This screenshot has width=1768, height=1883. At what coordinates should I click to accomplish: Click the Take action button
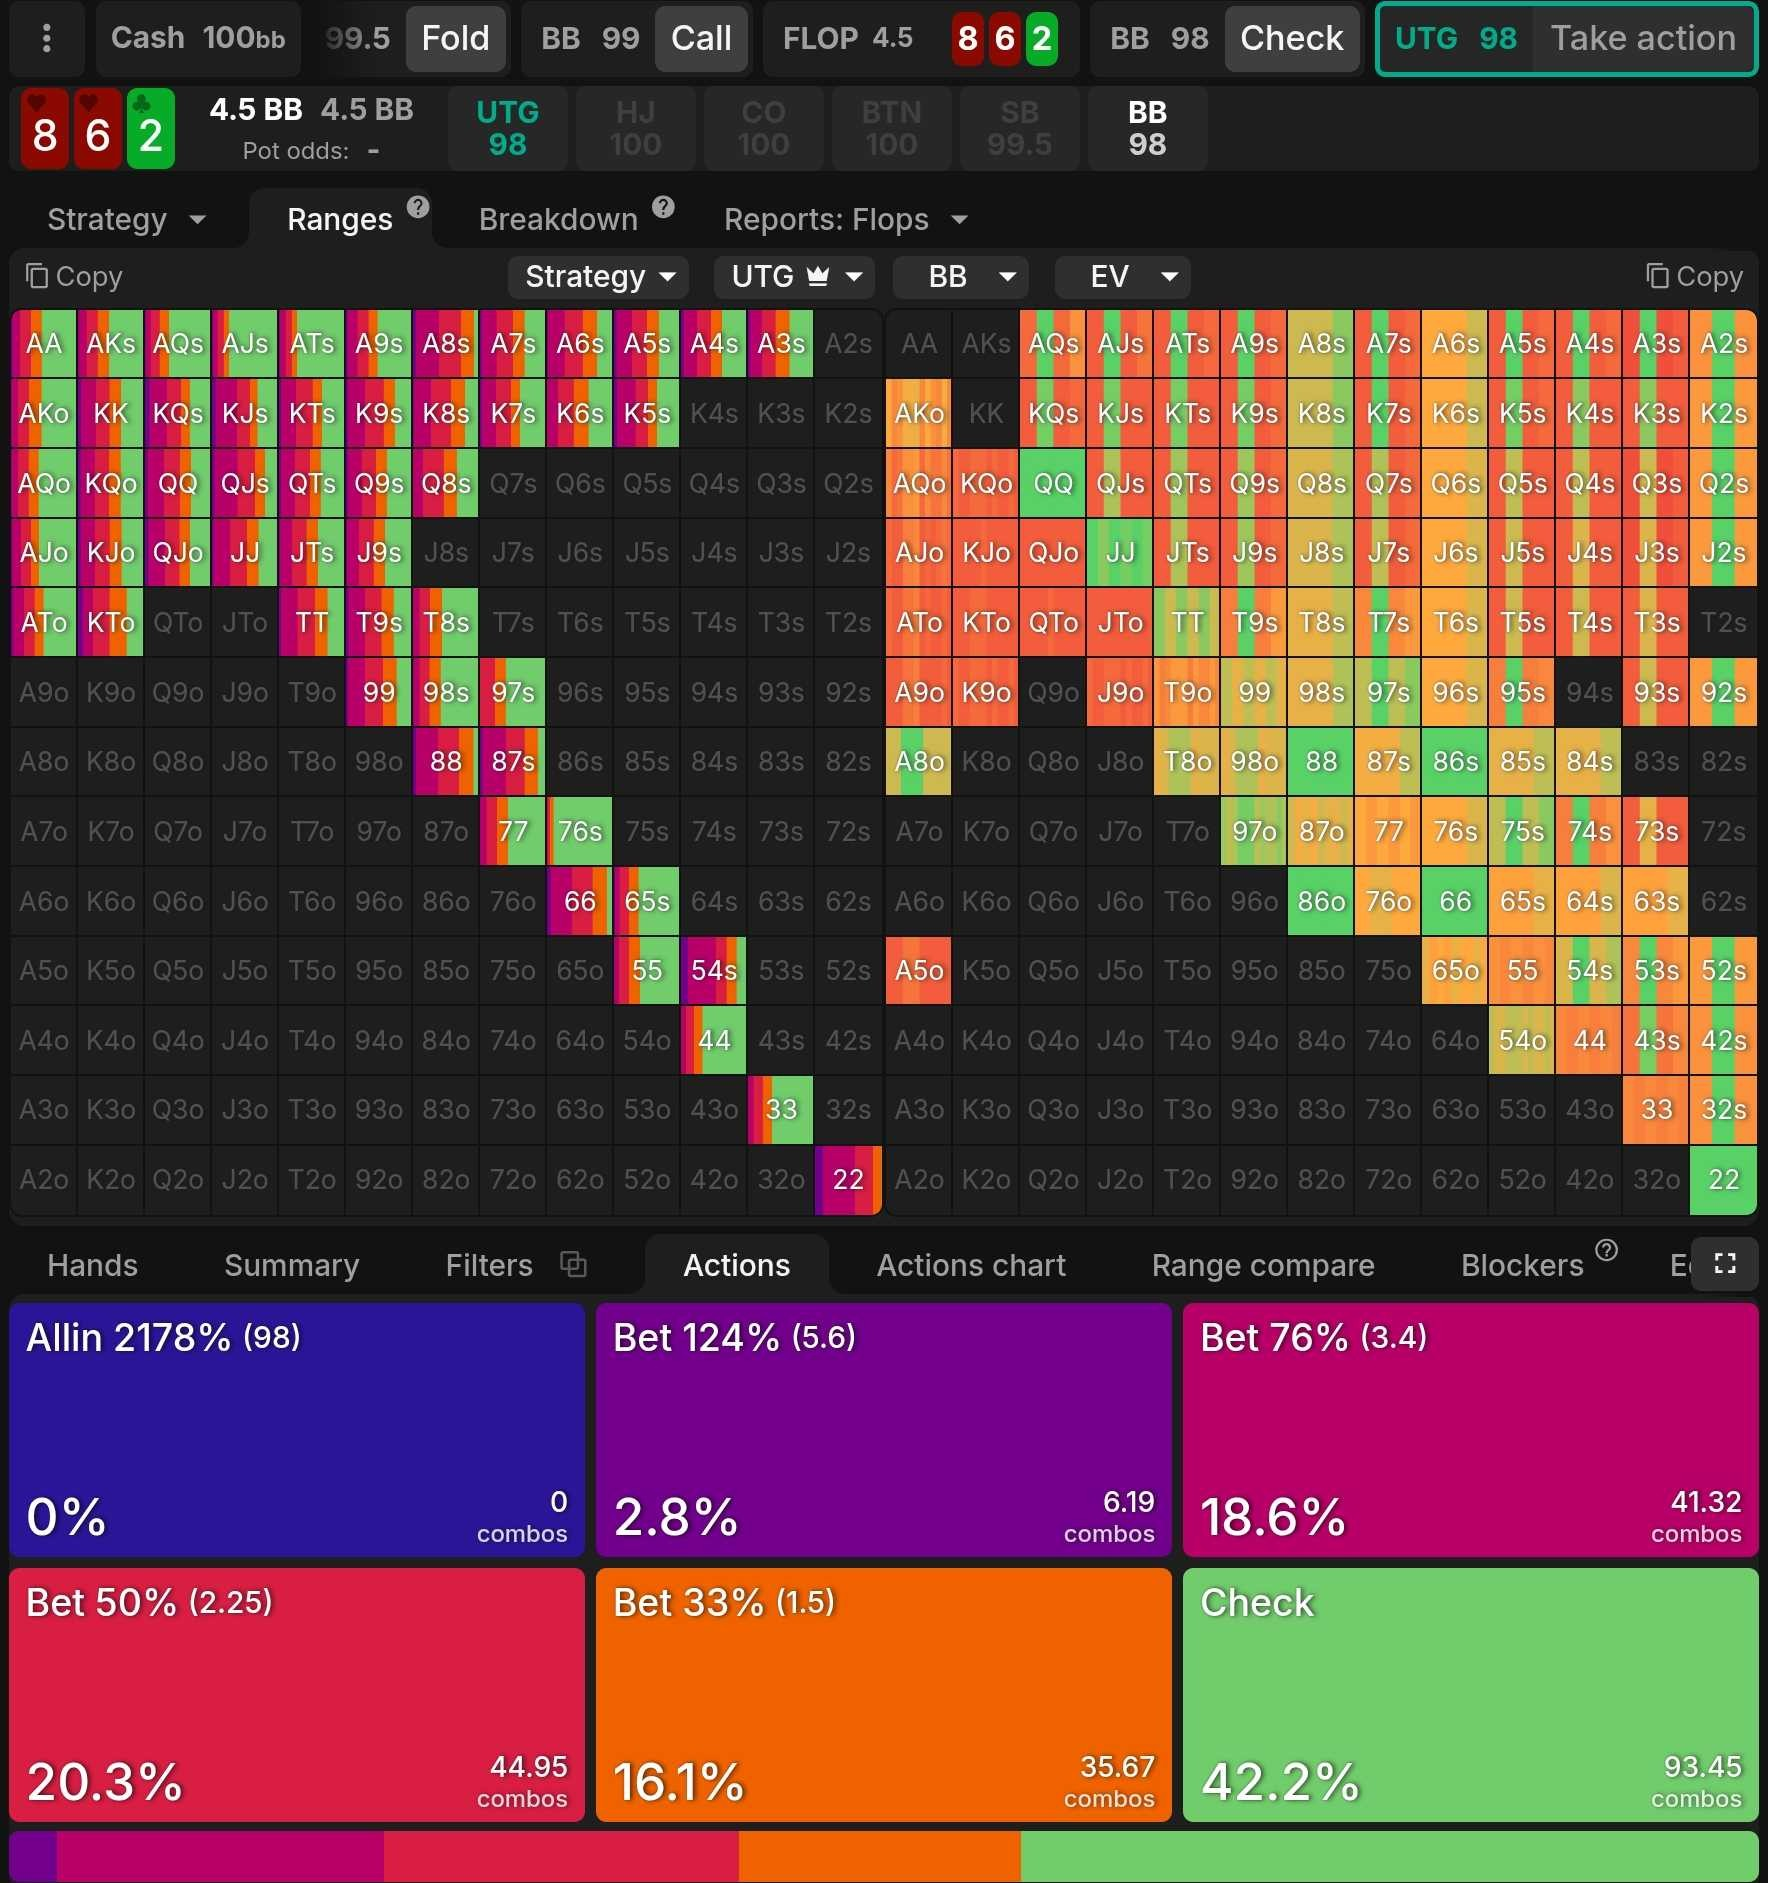(x=1642, y=39)
